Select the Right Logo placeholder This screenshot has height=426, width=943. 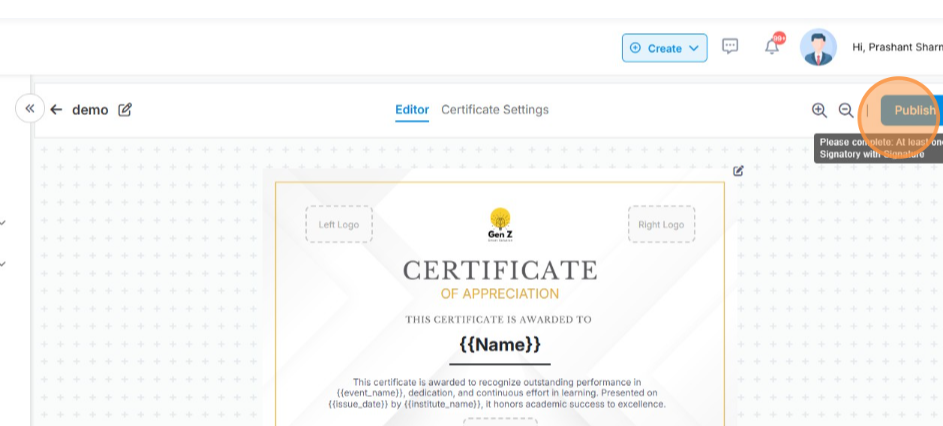click(x=661, y=224)
